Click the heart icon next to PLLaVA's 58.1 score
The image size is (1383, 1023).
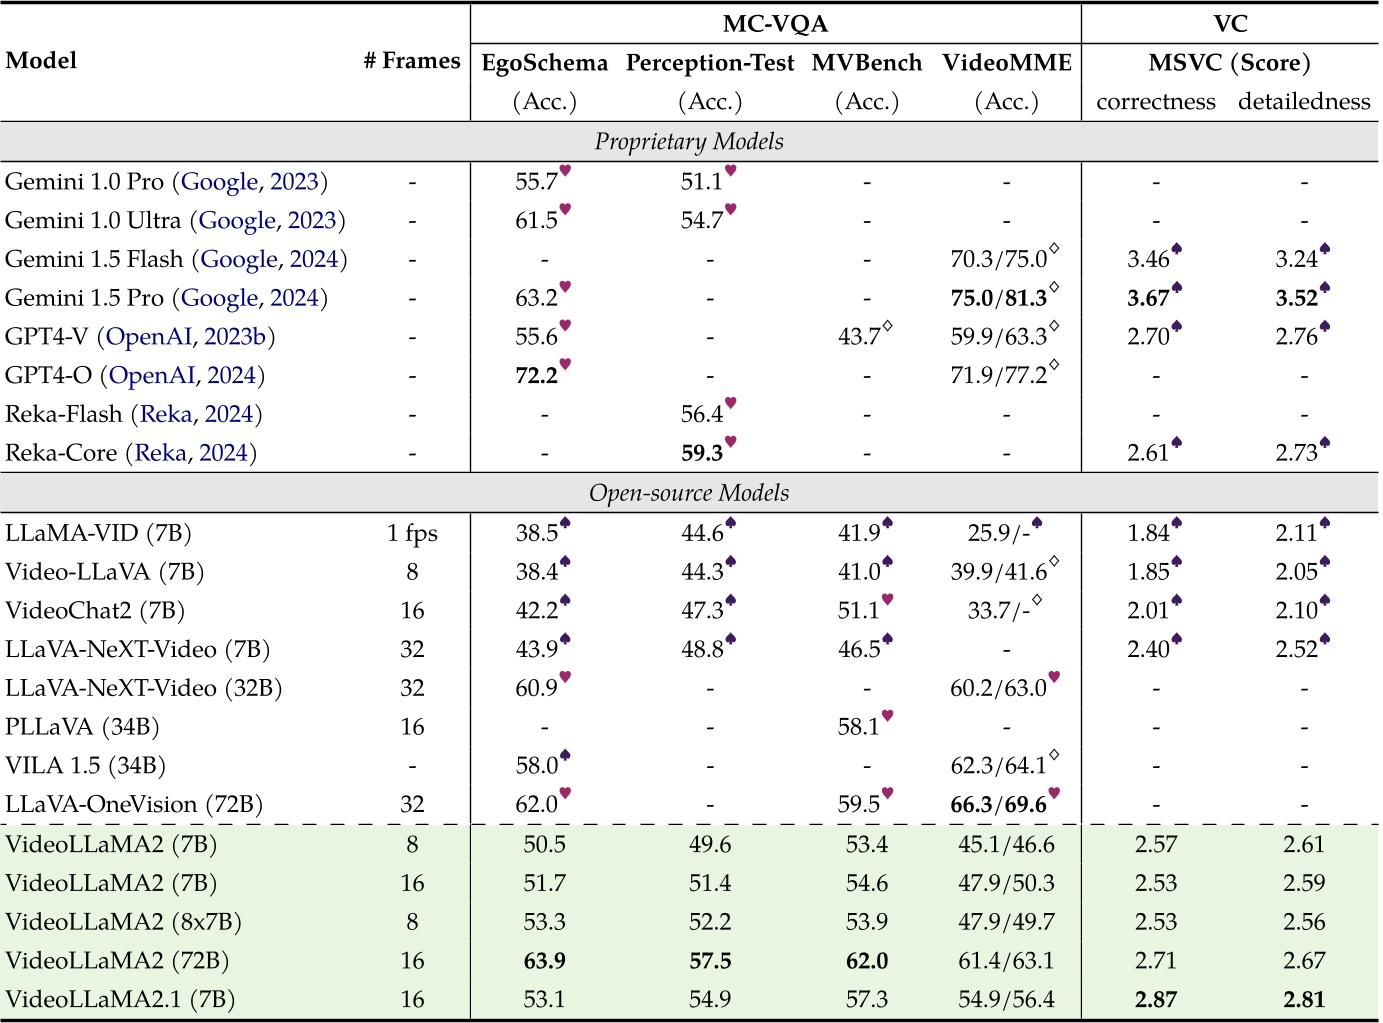[887, 713]
